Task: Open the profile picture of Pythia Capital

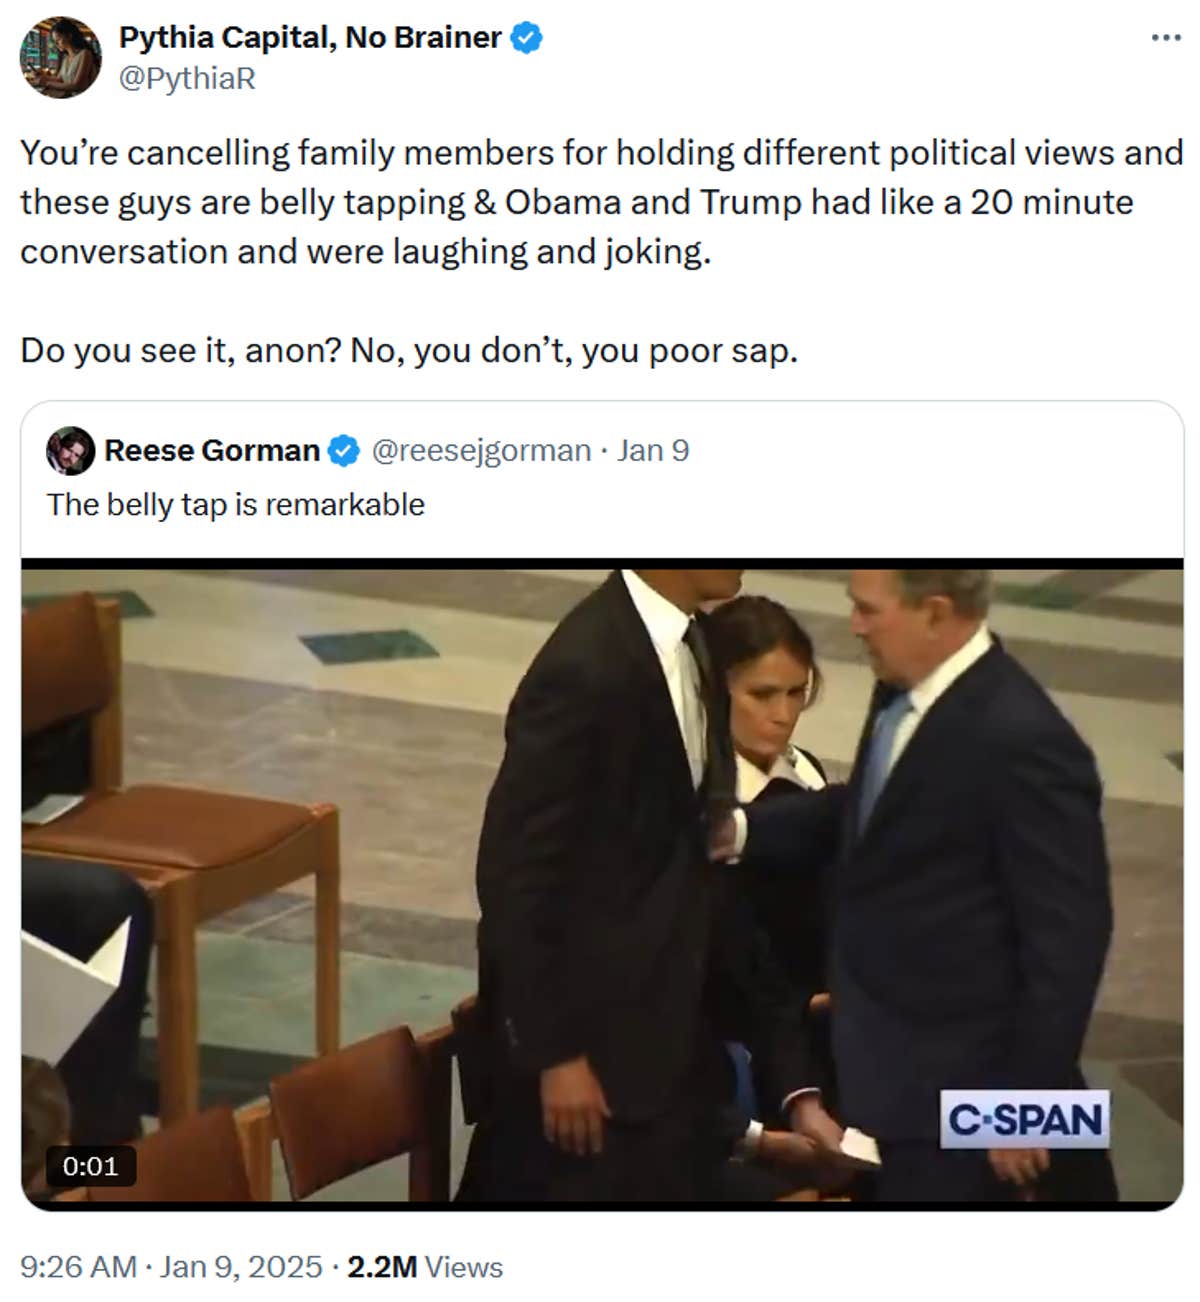Action: tap(62, 55)
